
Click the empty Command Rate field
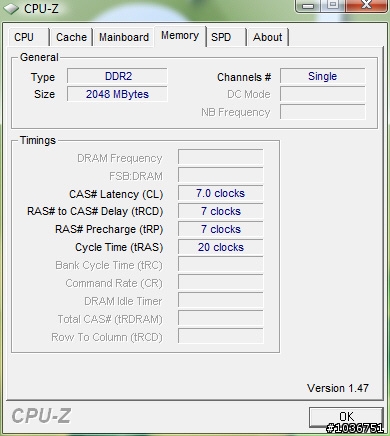coord(221,283)
